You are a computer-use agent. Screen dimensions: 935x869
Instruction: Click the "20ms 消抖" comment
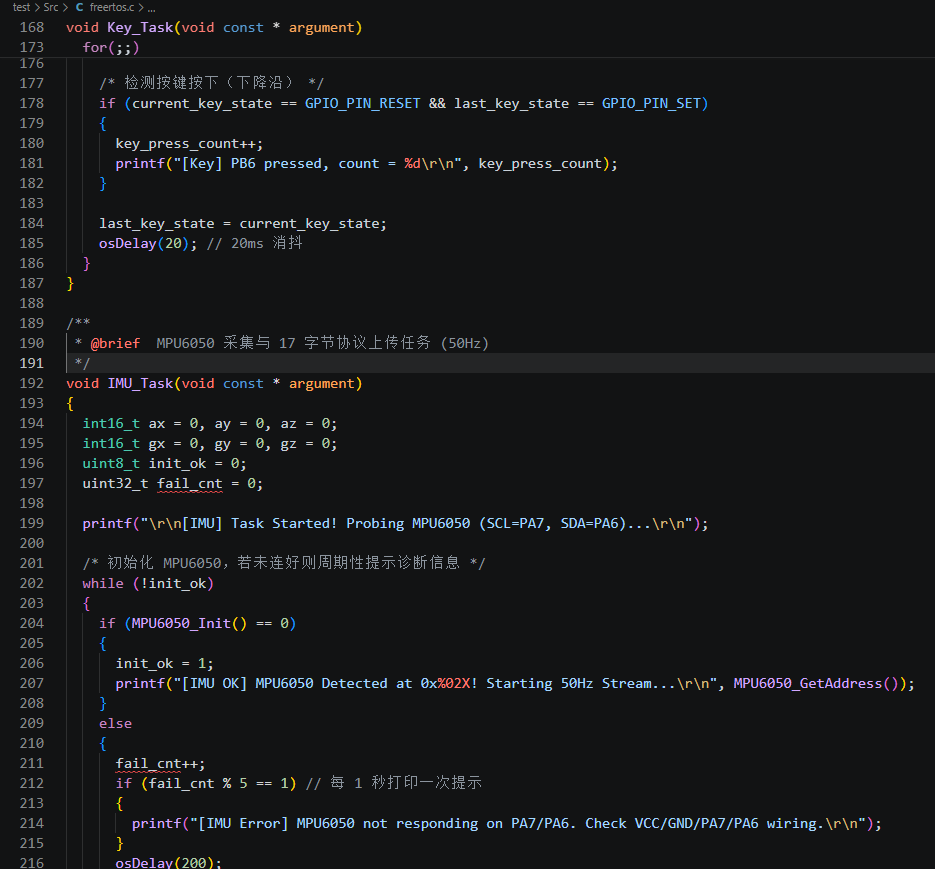255,243
